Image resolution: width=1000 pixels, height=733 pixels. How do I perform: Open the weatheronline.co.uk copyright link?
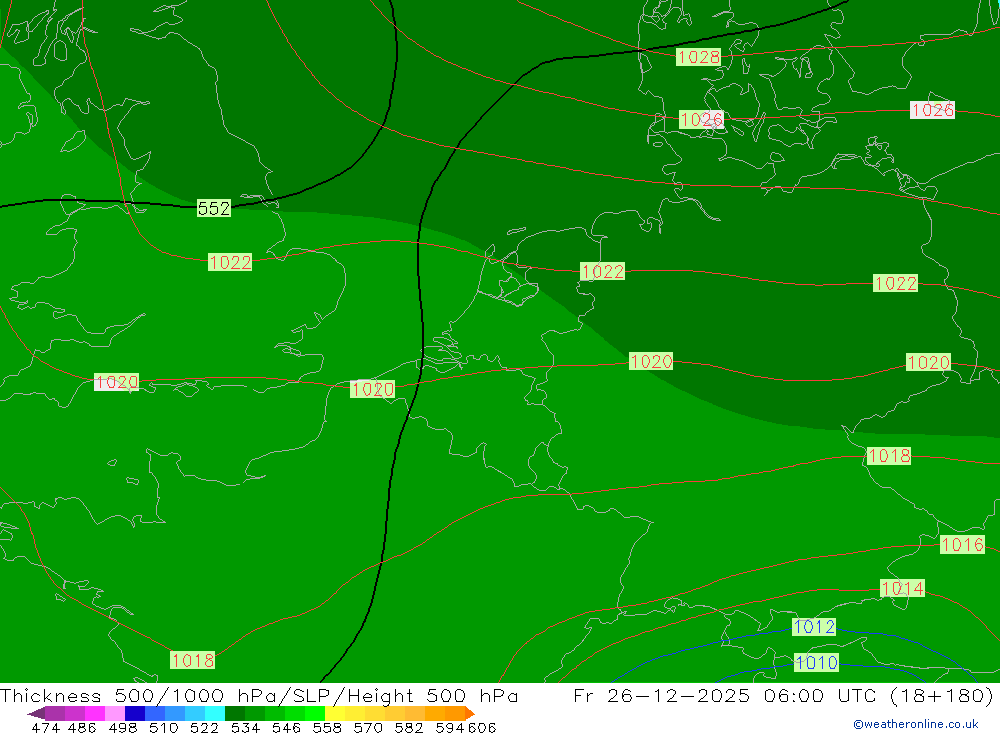[916, 724]
